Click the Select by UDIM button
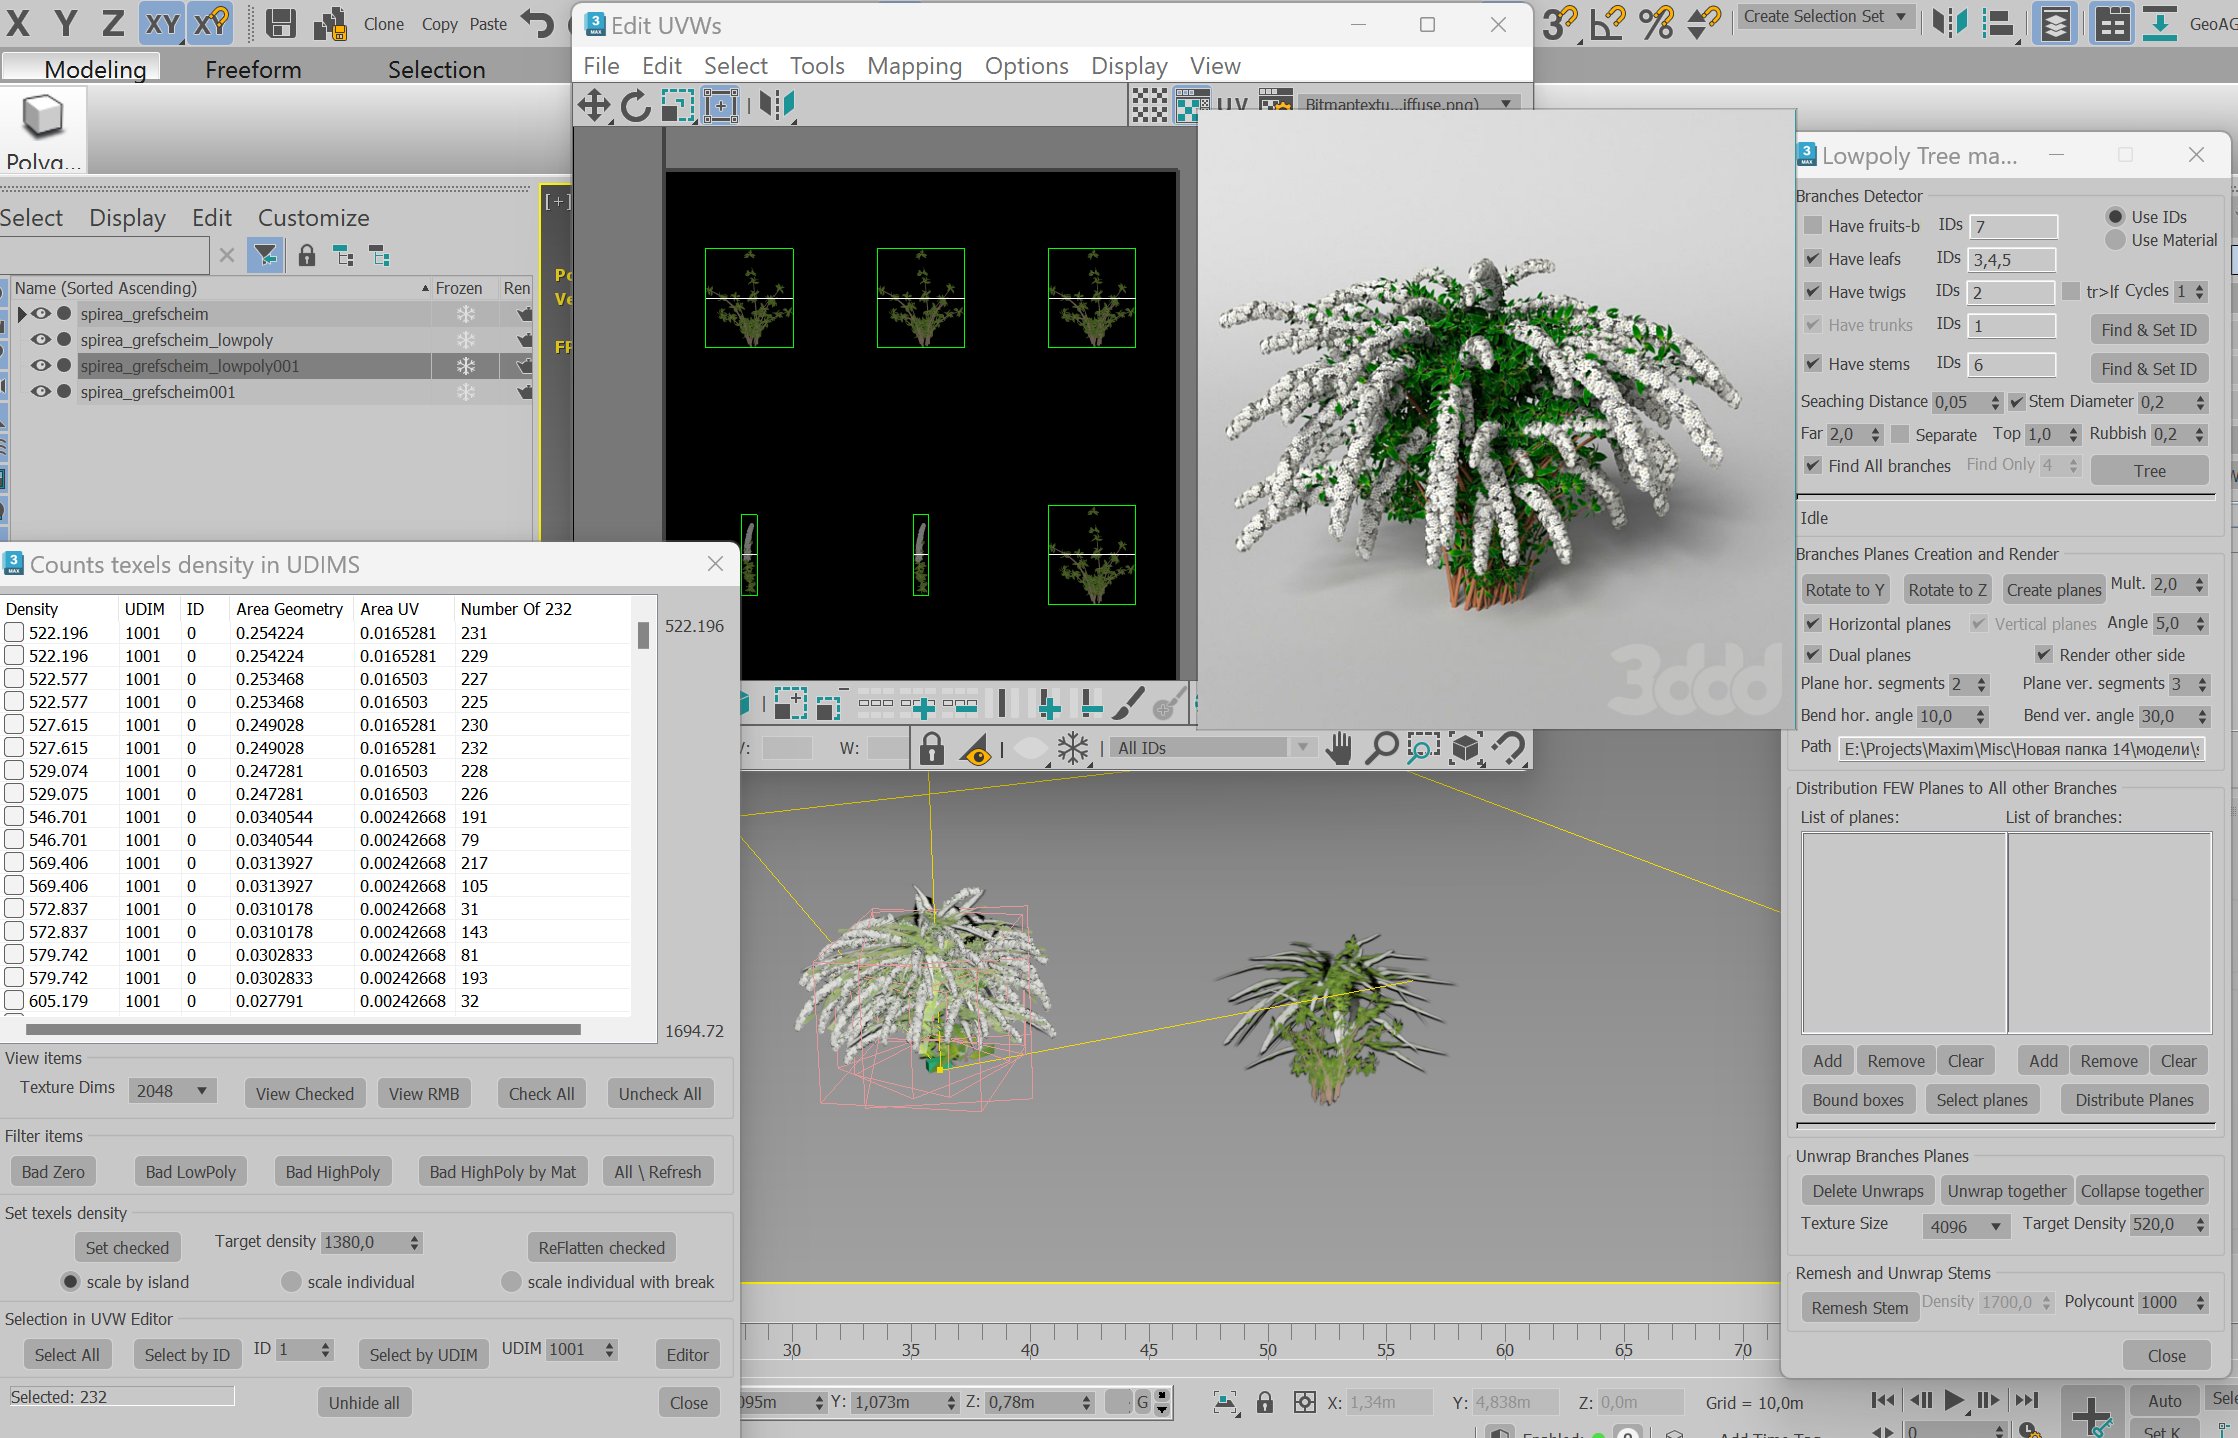This screenshot has height=1438, width=2238. (x=423, y=1354)
